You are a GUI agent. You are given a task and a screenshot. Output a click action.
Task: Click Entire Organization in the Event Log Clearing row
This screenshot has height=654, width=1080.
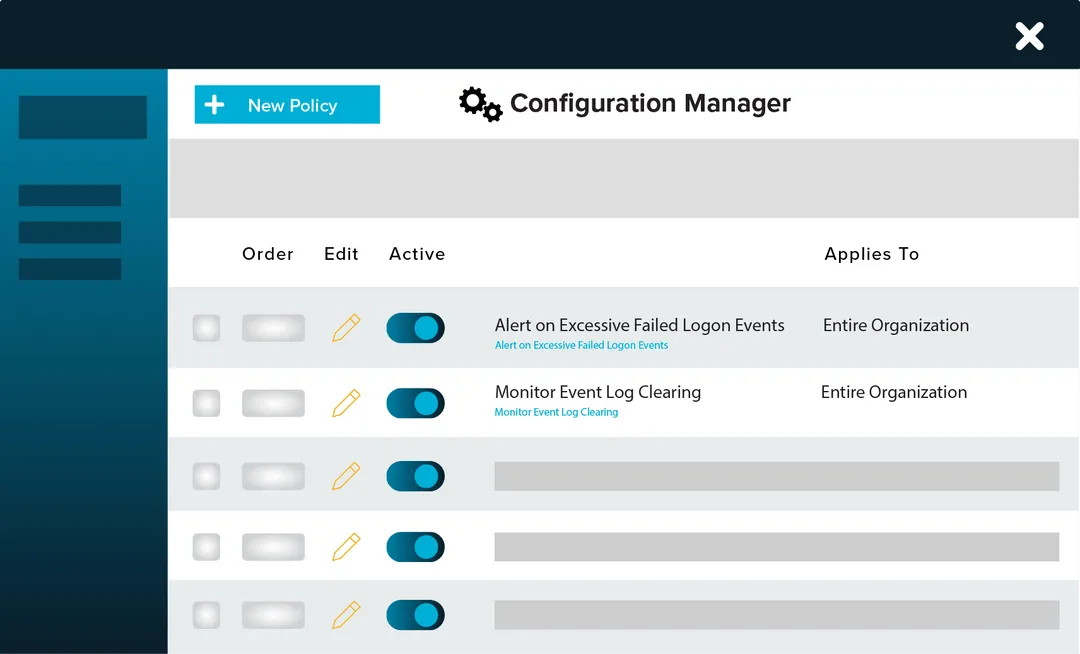(x=894, y=392)
